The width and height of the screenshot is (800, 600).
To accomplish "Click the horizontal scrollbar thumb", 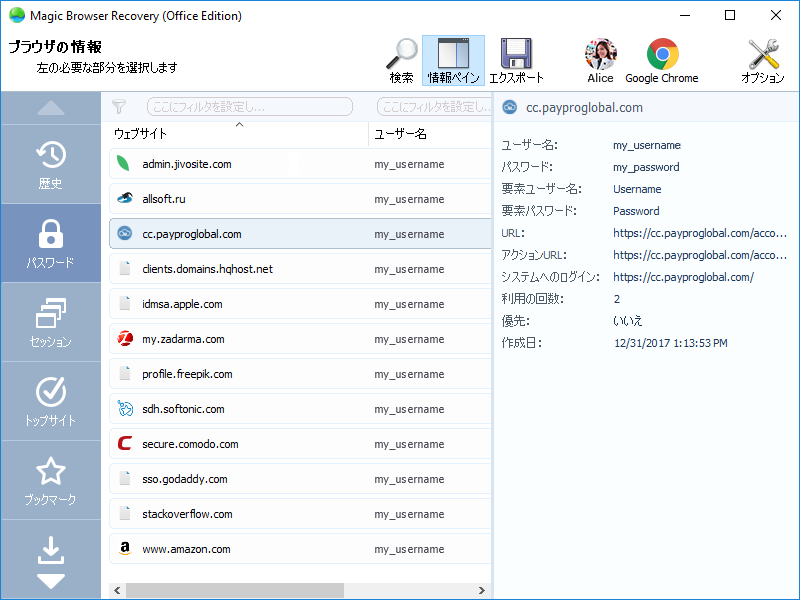I will point(235,590).
